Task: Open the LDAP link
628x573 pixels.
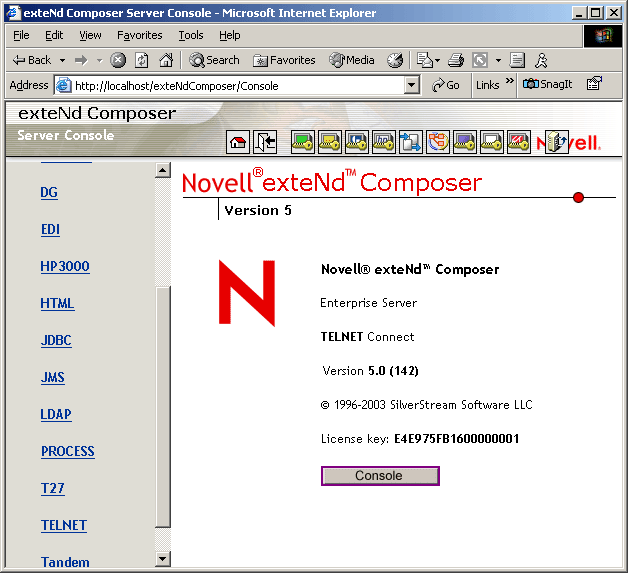Action: (x=56, y=414)
